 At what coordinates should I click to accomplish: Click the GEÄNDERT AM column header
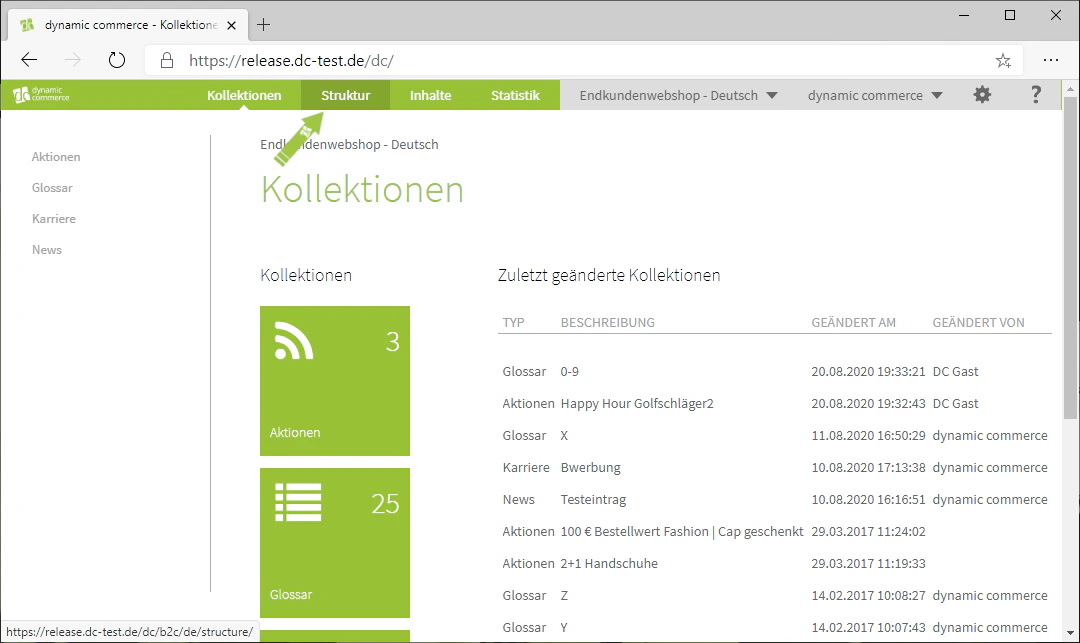click(853, 322)
